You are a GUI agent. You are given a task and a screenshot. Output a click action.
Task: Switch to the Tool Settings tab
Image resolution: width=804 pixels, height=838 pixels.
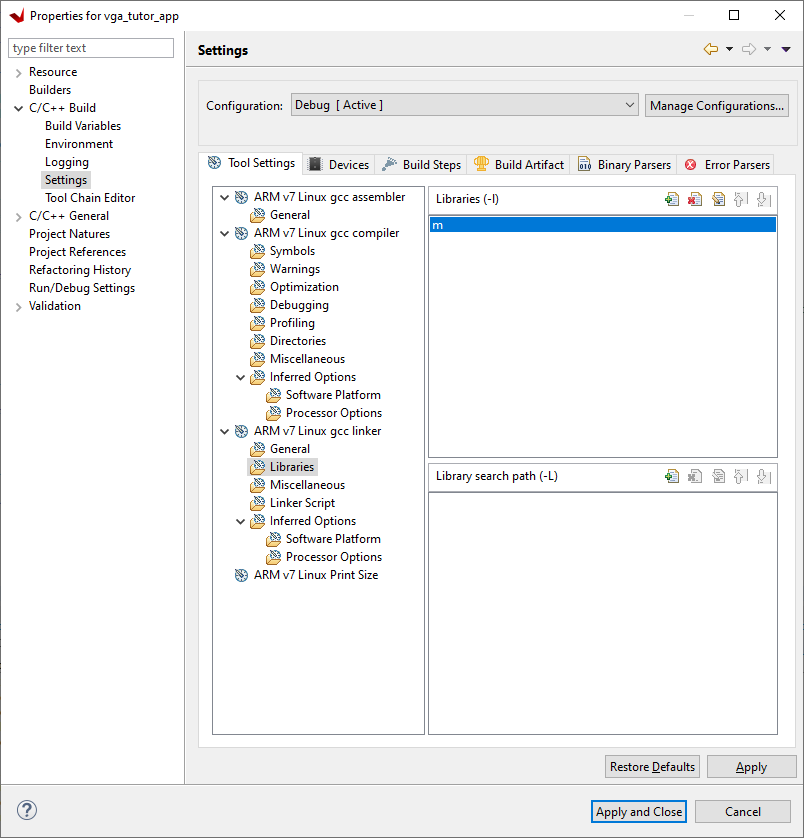251,163
